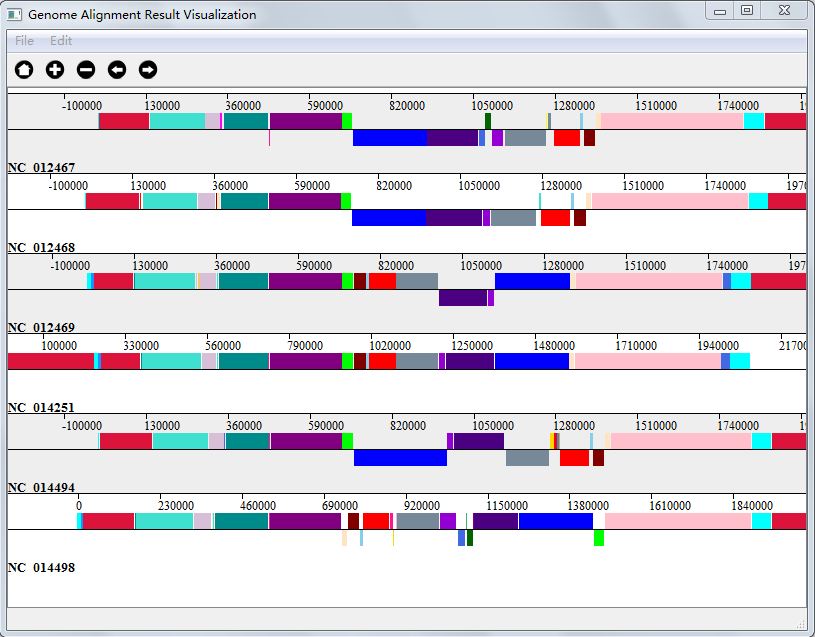Image resolution: width=815 pixels, height=637 pixels.
Task: Select the NC_014498 genome label
Action: click(42, 567)
